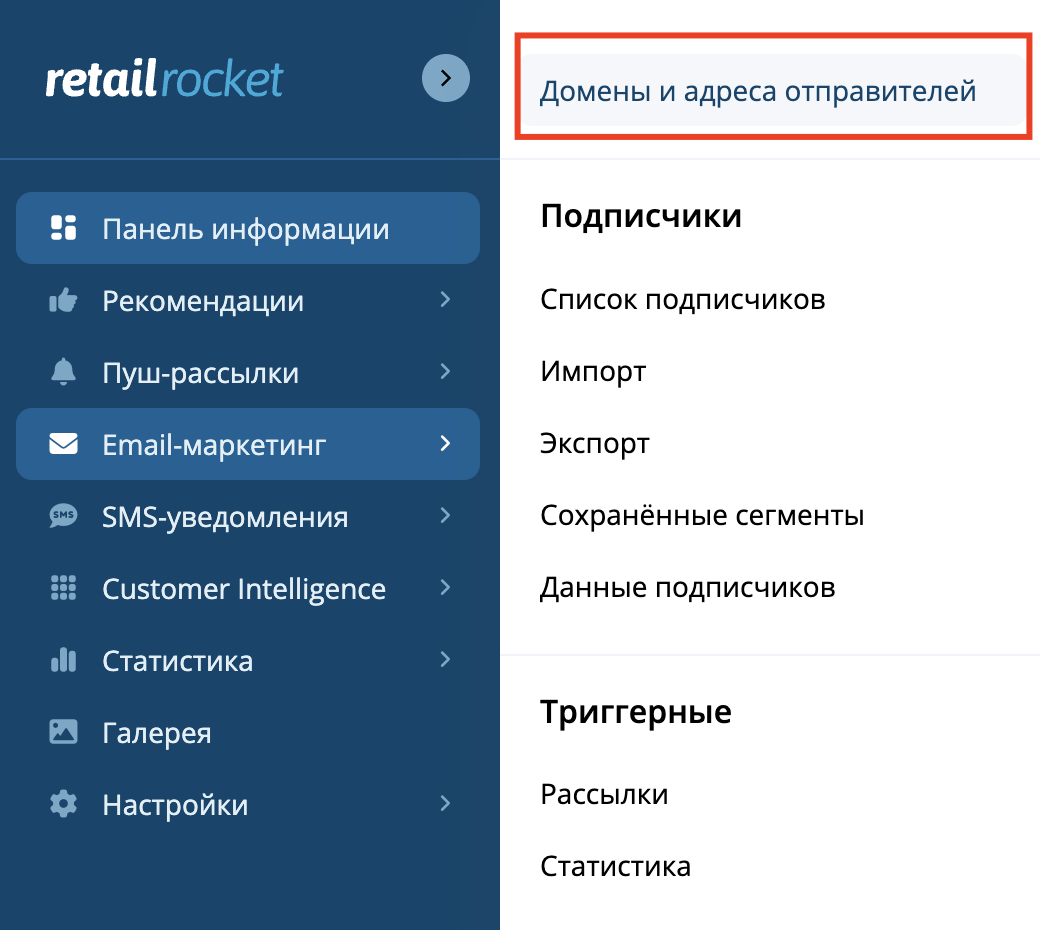Click the gear icon for Настройки
The image size is (1040, 930).
pyautogui.click(x=63, y=804)
